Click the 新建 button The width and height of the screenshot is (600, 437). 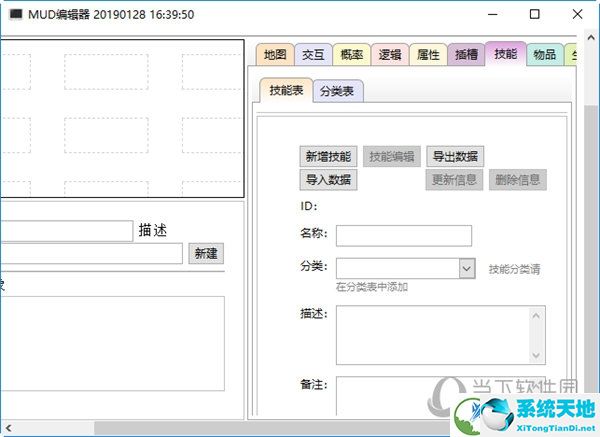[206, 253]
